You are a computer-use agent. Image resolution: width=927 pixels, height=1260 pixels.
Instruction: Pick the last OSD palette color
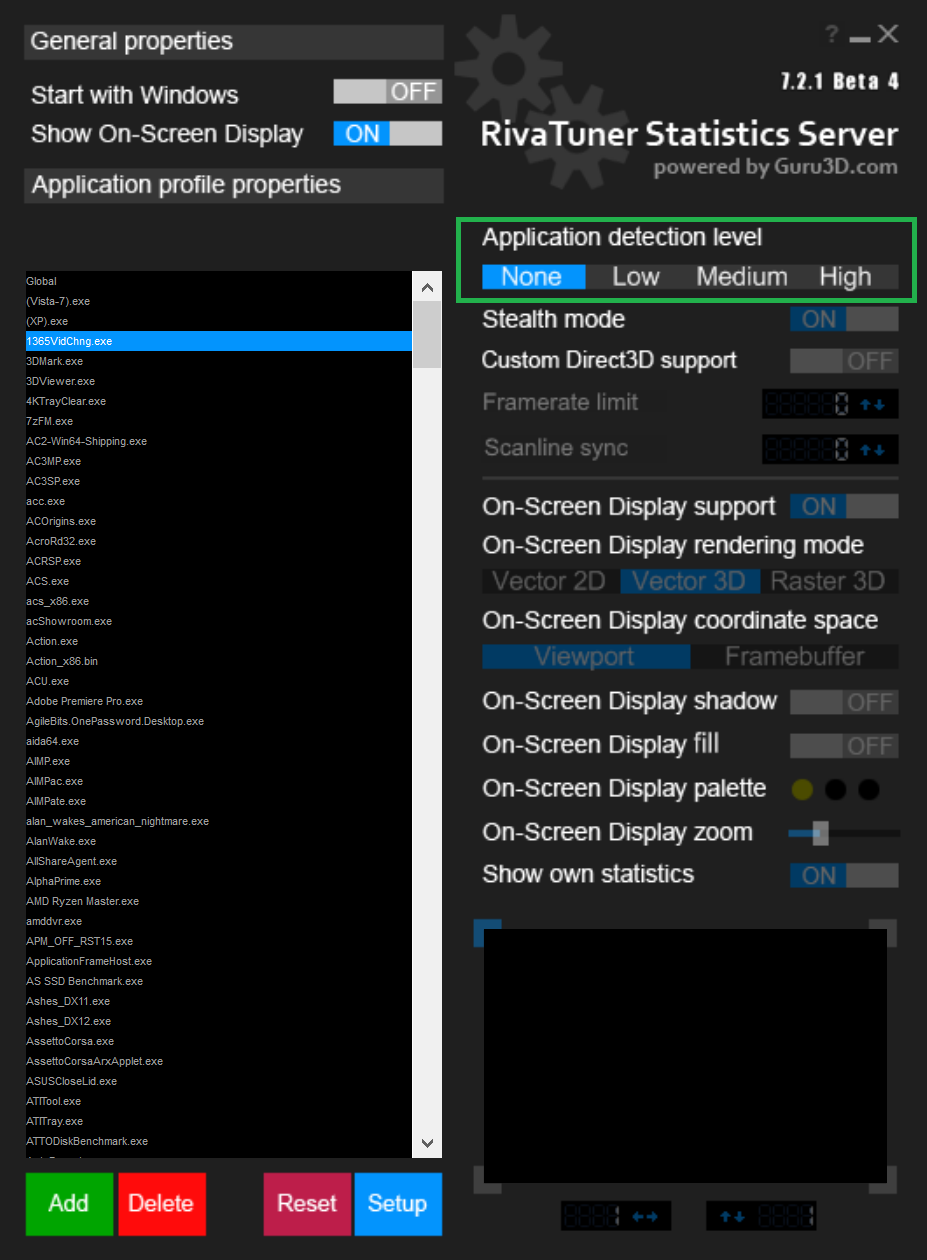tap(869, 790)
